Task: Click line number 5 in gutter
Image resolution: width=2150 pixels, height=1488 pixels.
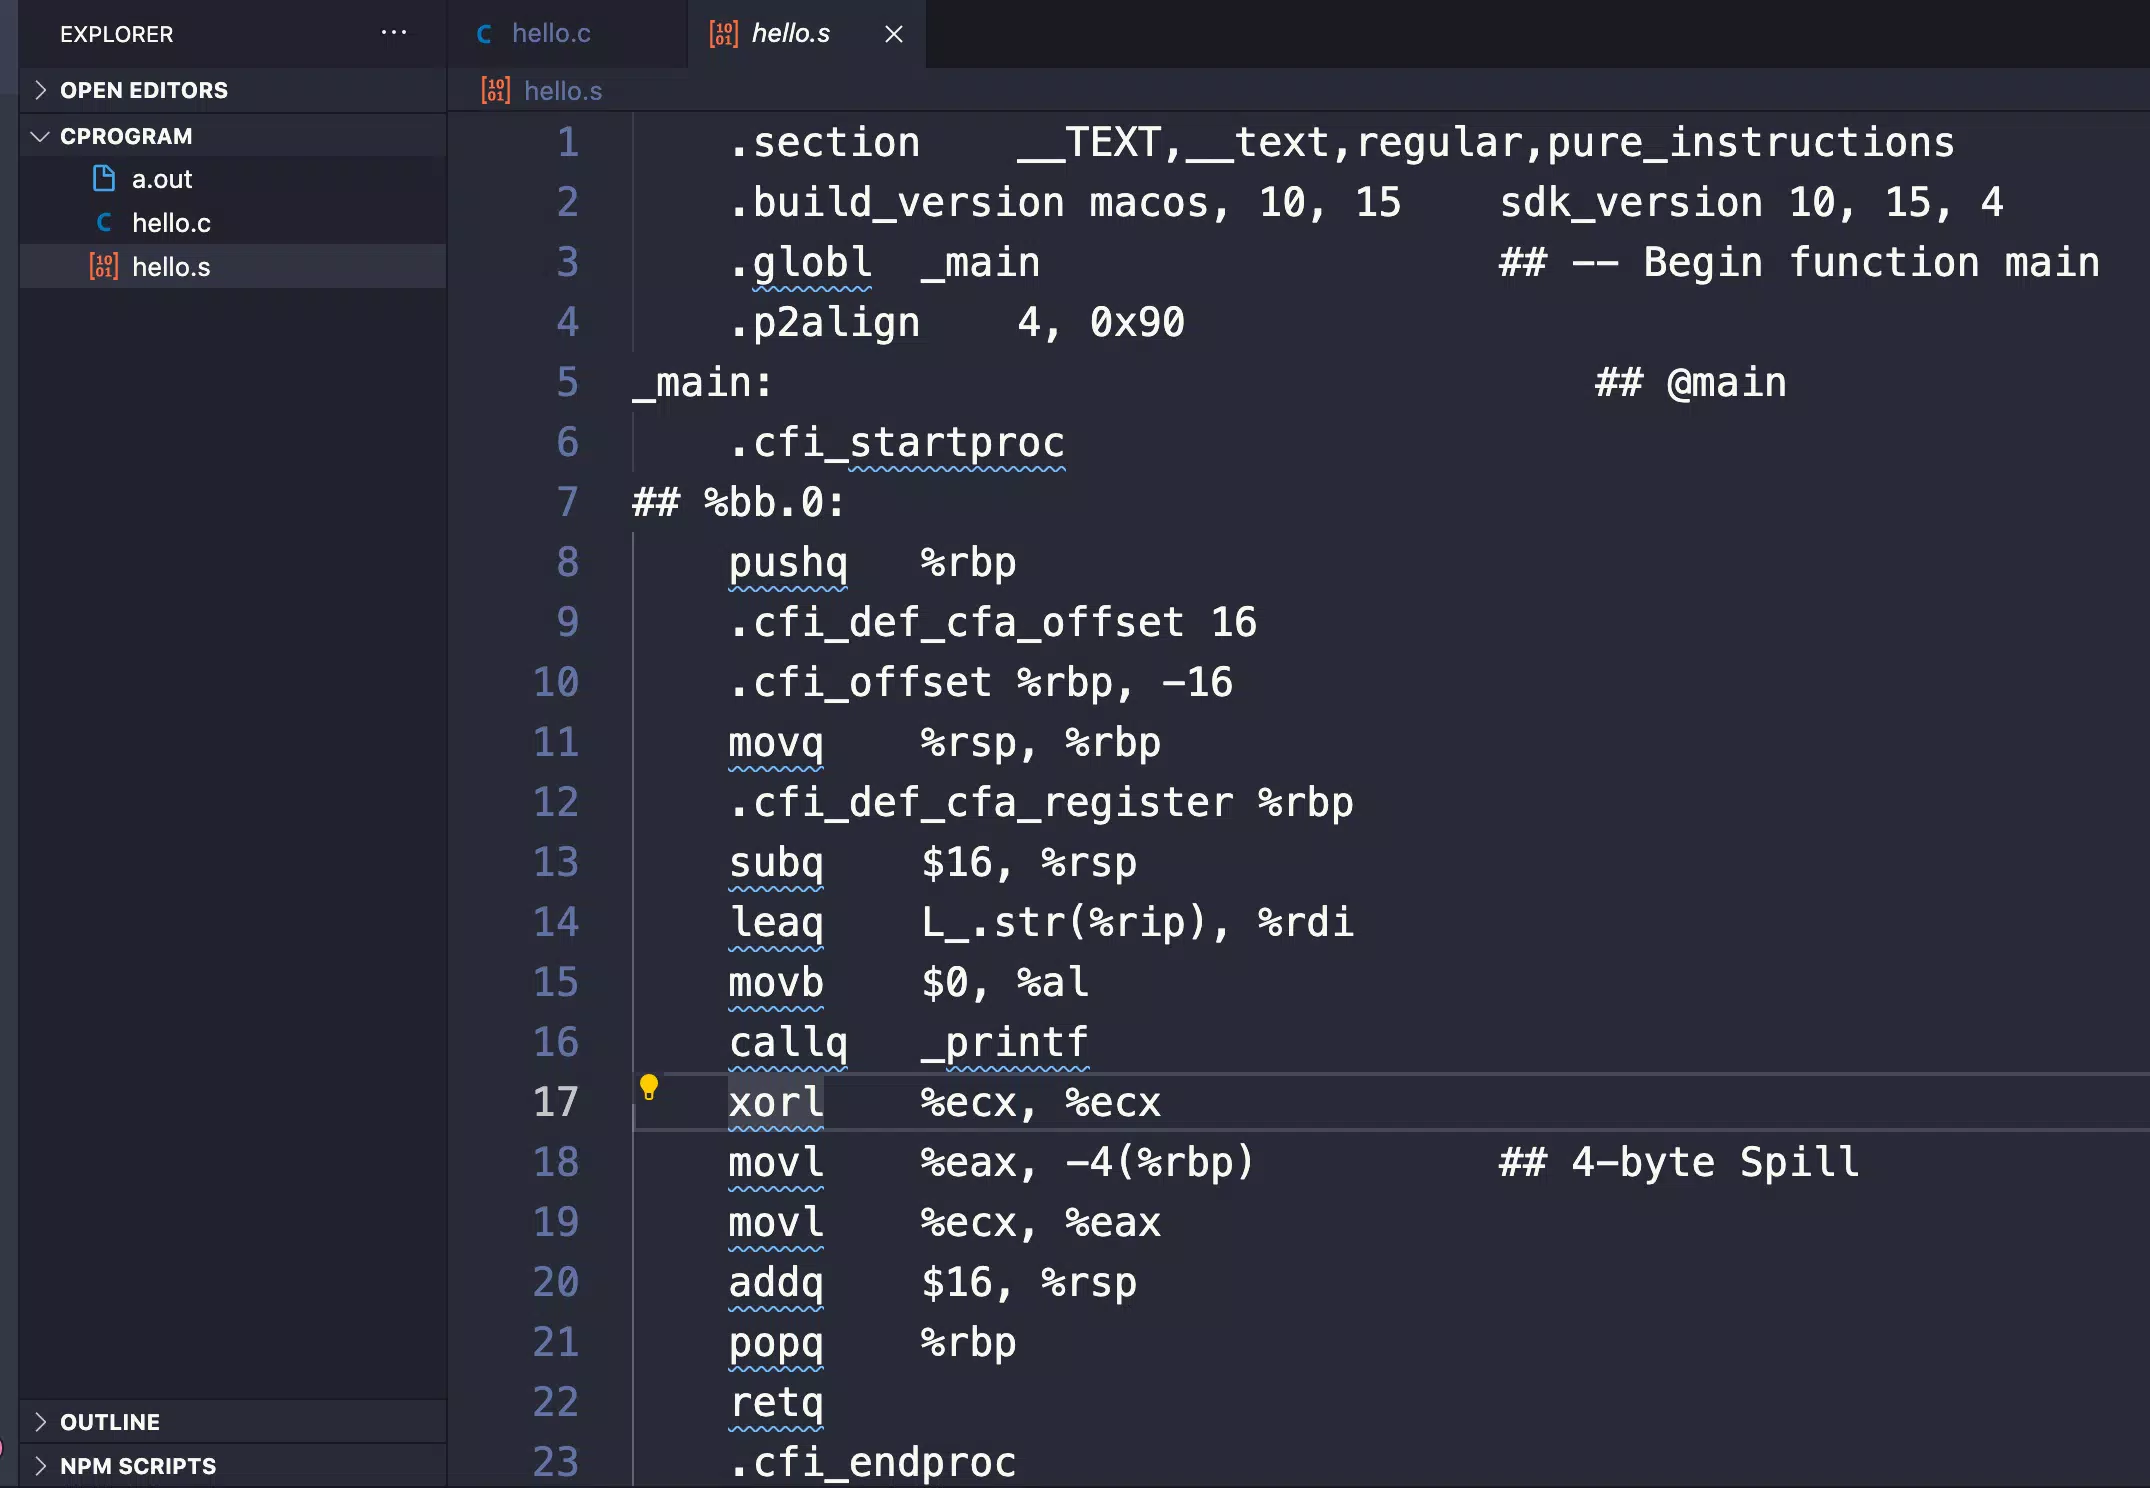Action: (568, 382)
